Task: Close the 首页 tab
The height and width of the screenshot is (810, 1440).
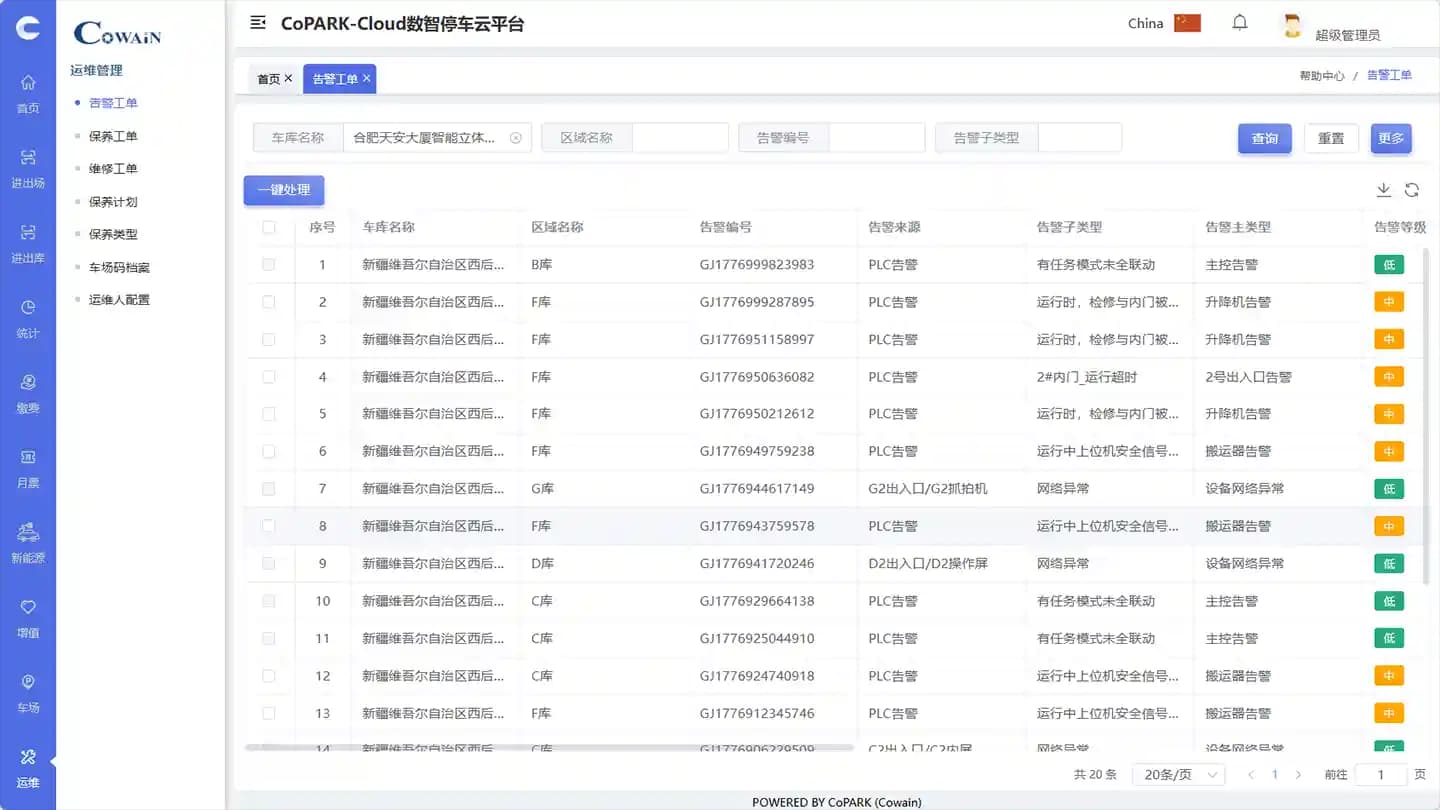Action: pyautogui.click(x=288, y=78)
